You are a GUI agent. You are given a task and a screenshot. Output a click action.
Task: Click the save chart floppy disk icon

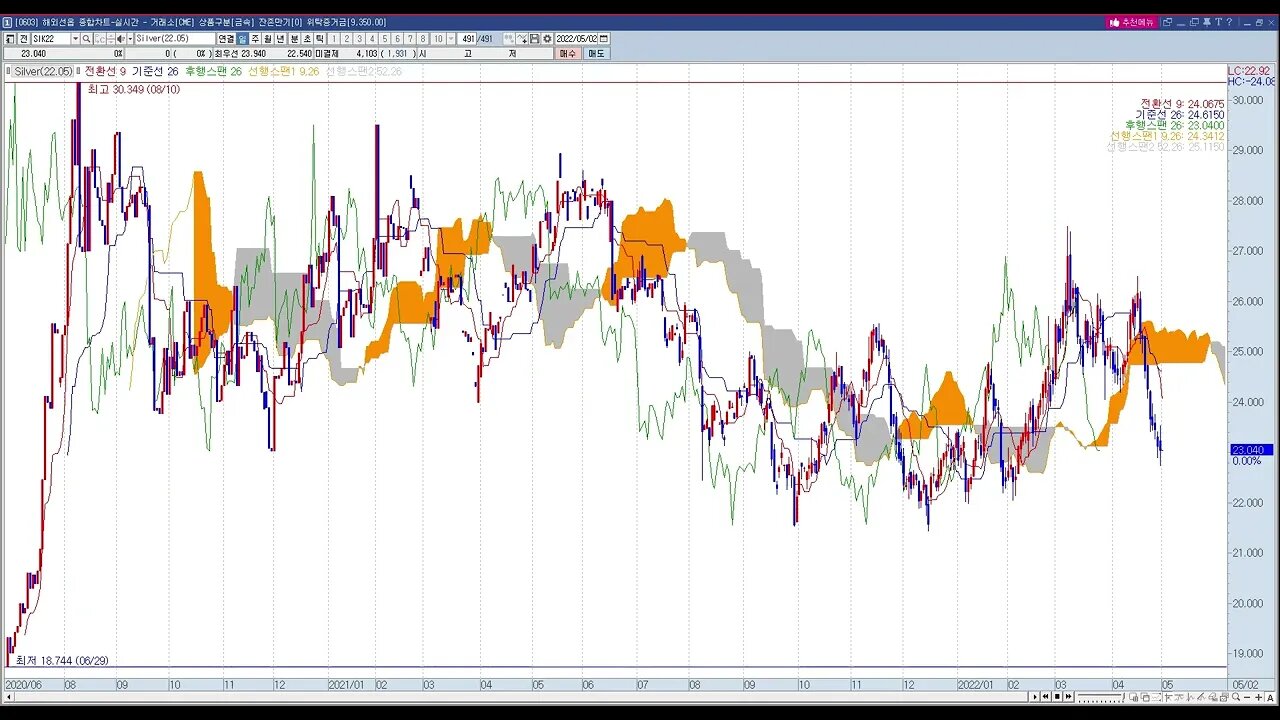[534, 39]
